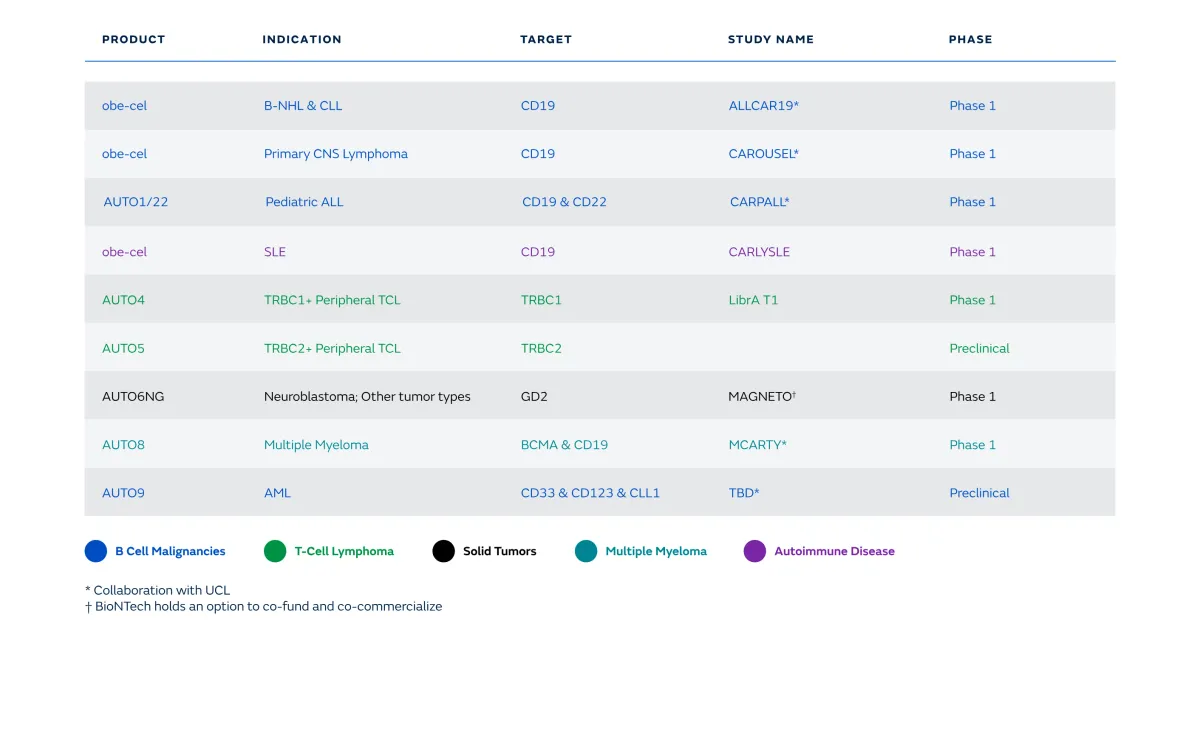Click the green T-Cell Lymphoma circle
This screenshot has height=755, width=1200.
(275, 551)
